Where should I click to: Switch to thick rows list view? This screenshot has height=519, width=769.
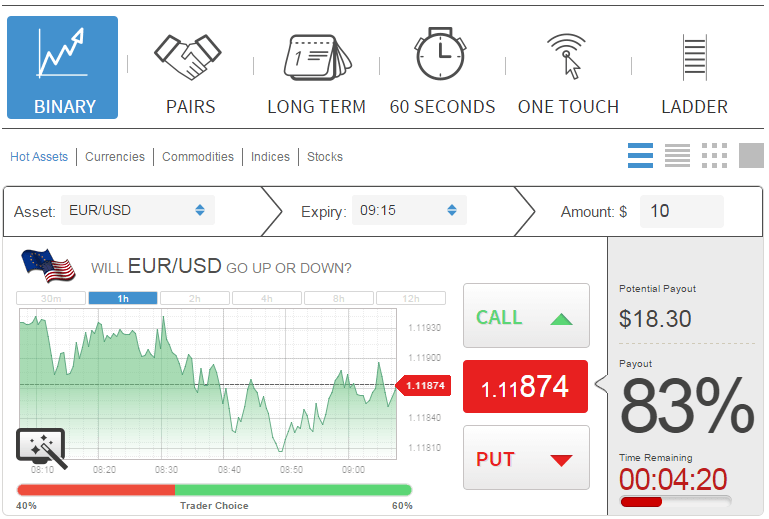(640, 156)
